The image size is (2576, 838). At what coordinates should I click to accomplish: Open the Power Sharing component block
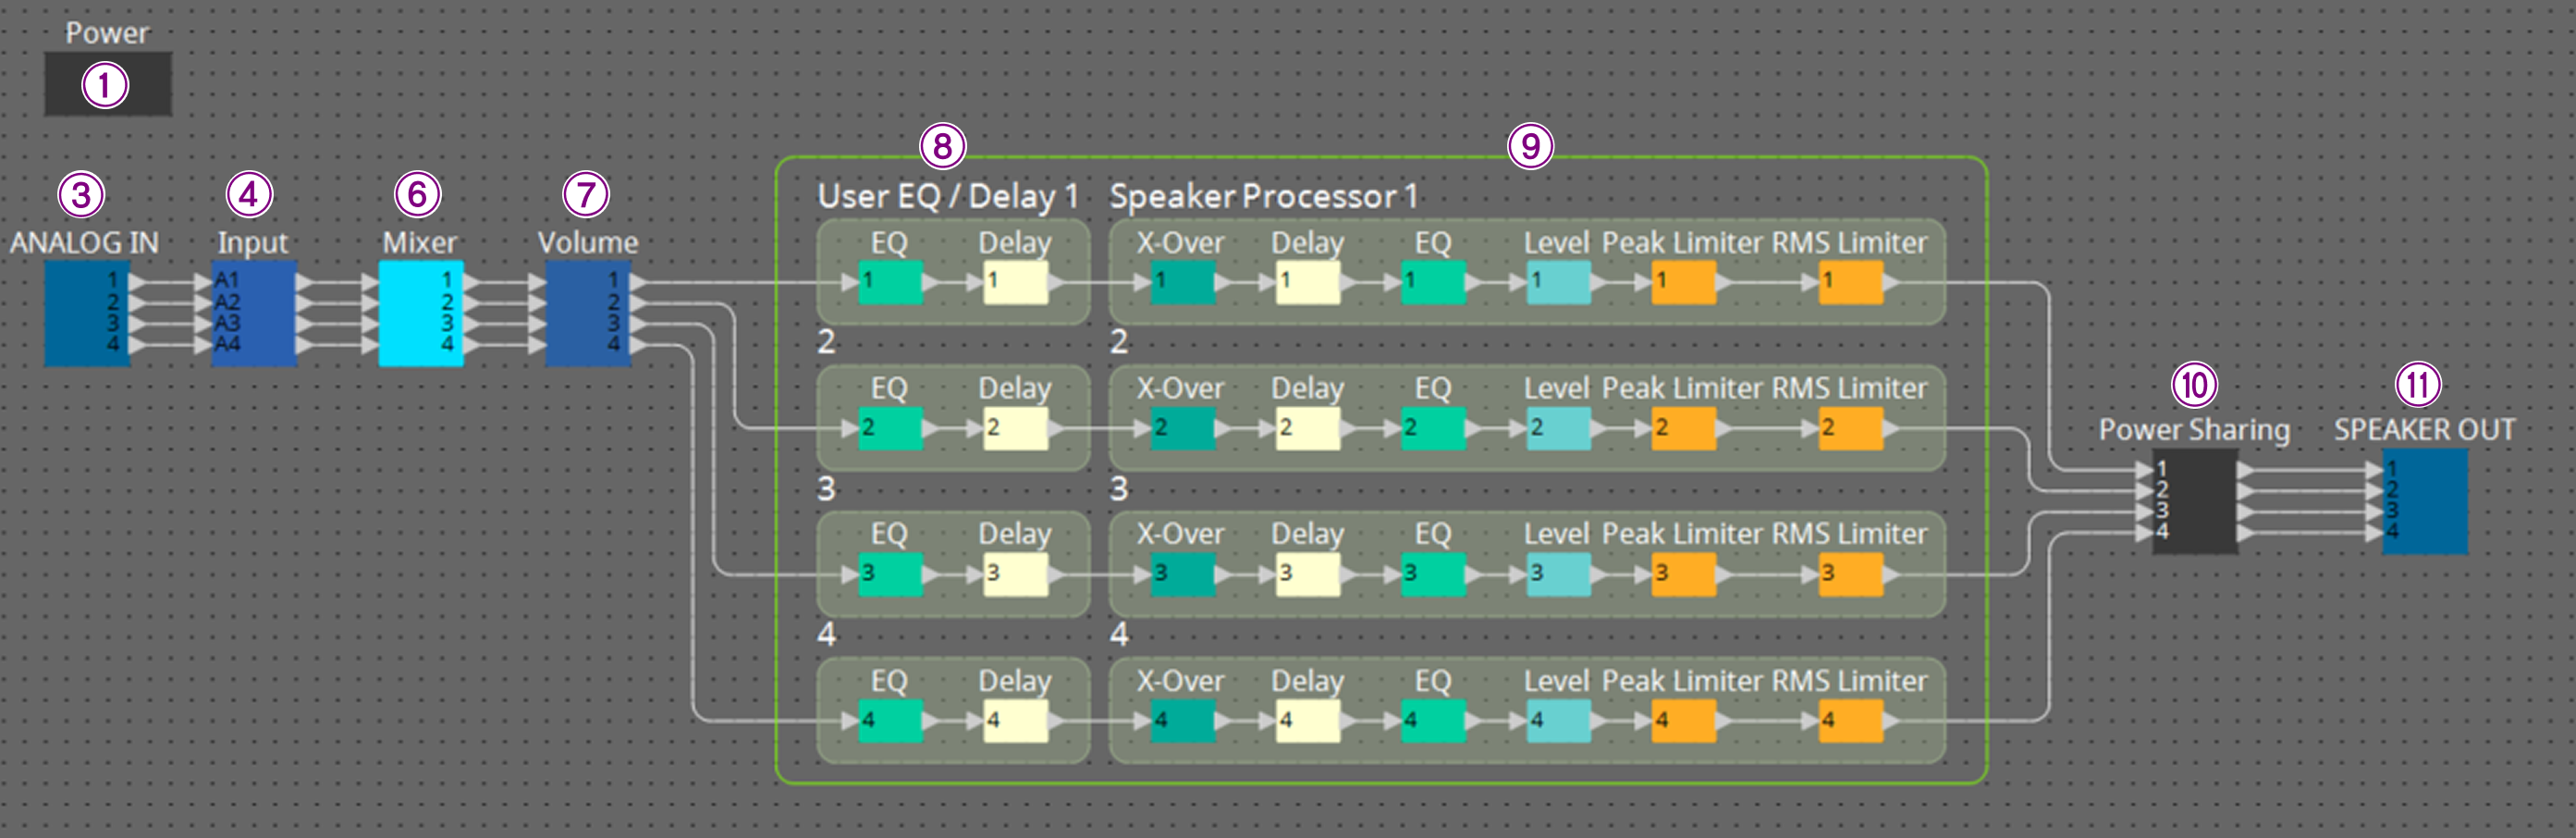[2195, 501]
